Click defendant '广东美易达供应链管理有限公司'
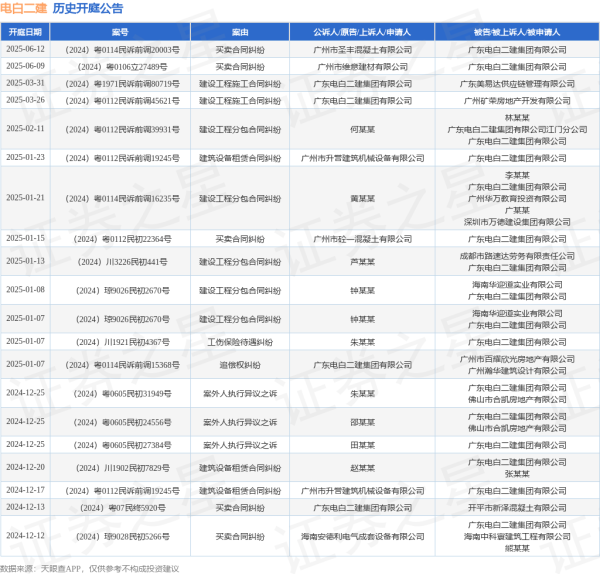The width and height of the screenshot is (600, 574). tap(517, 84)
